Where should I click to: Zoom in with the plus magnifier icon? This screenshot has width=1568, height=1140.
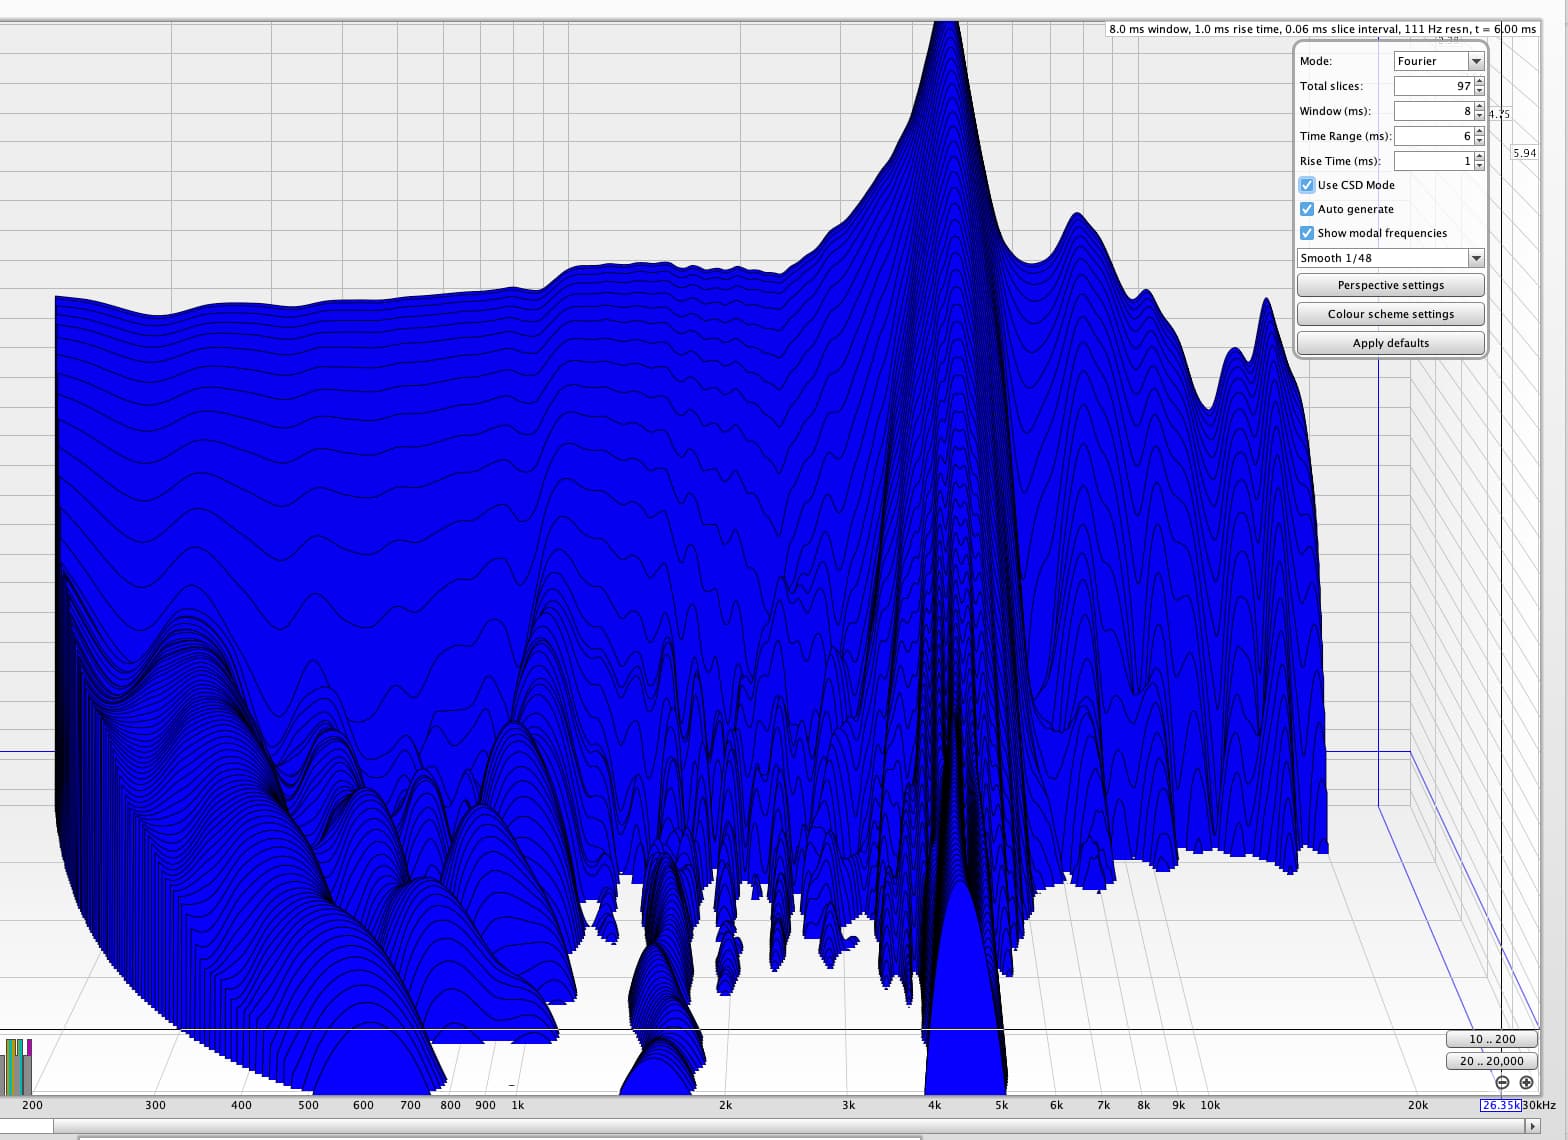1526,1082
